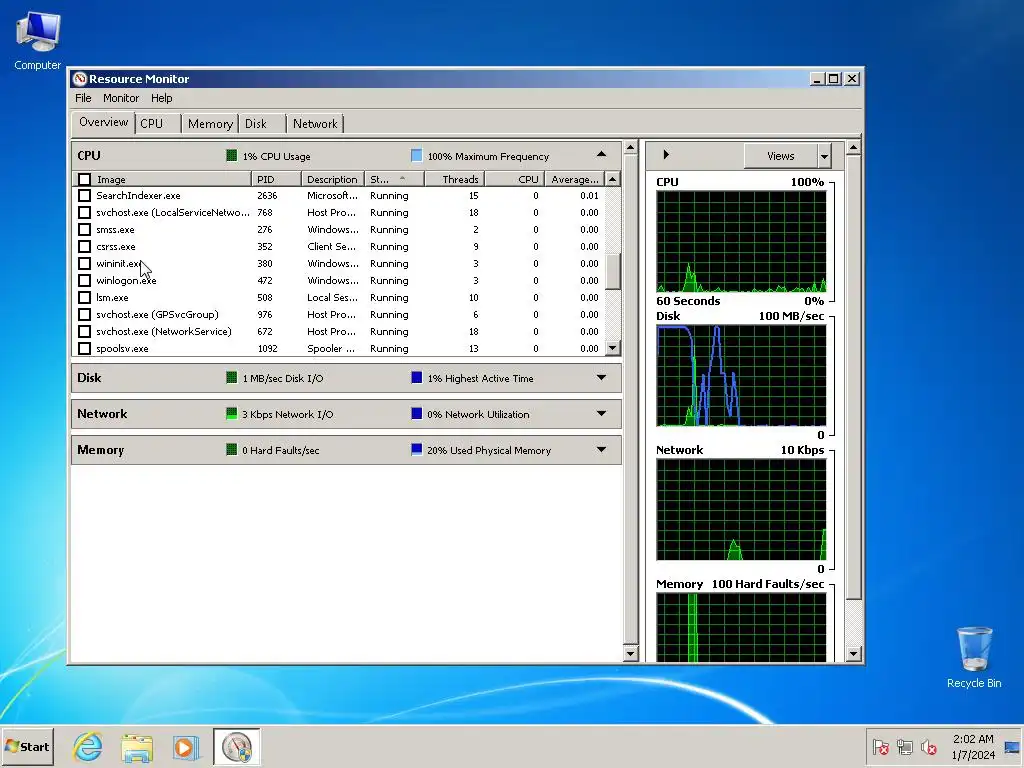1024x768 pixels.
Task: Check the spoolsv.exe checkbox
Action: [x=84, y=348]
